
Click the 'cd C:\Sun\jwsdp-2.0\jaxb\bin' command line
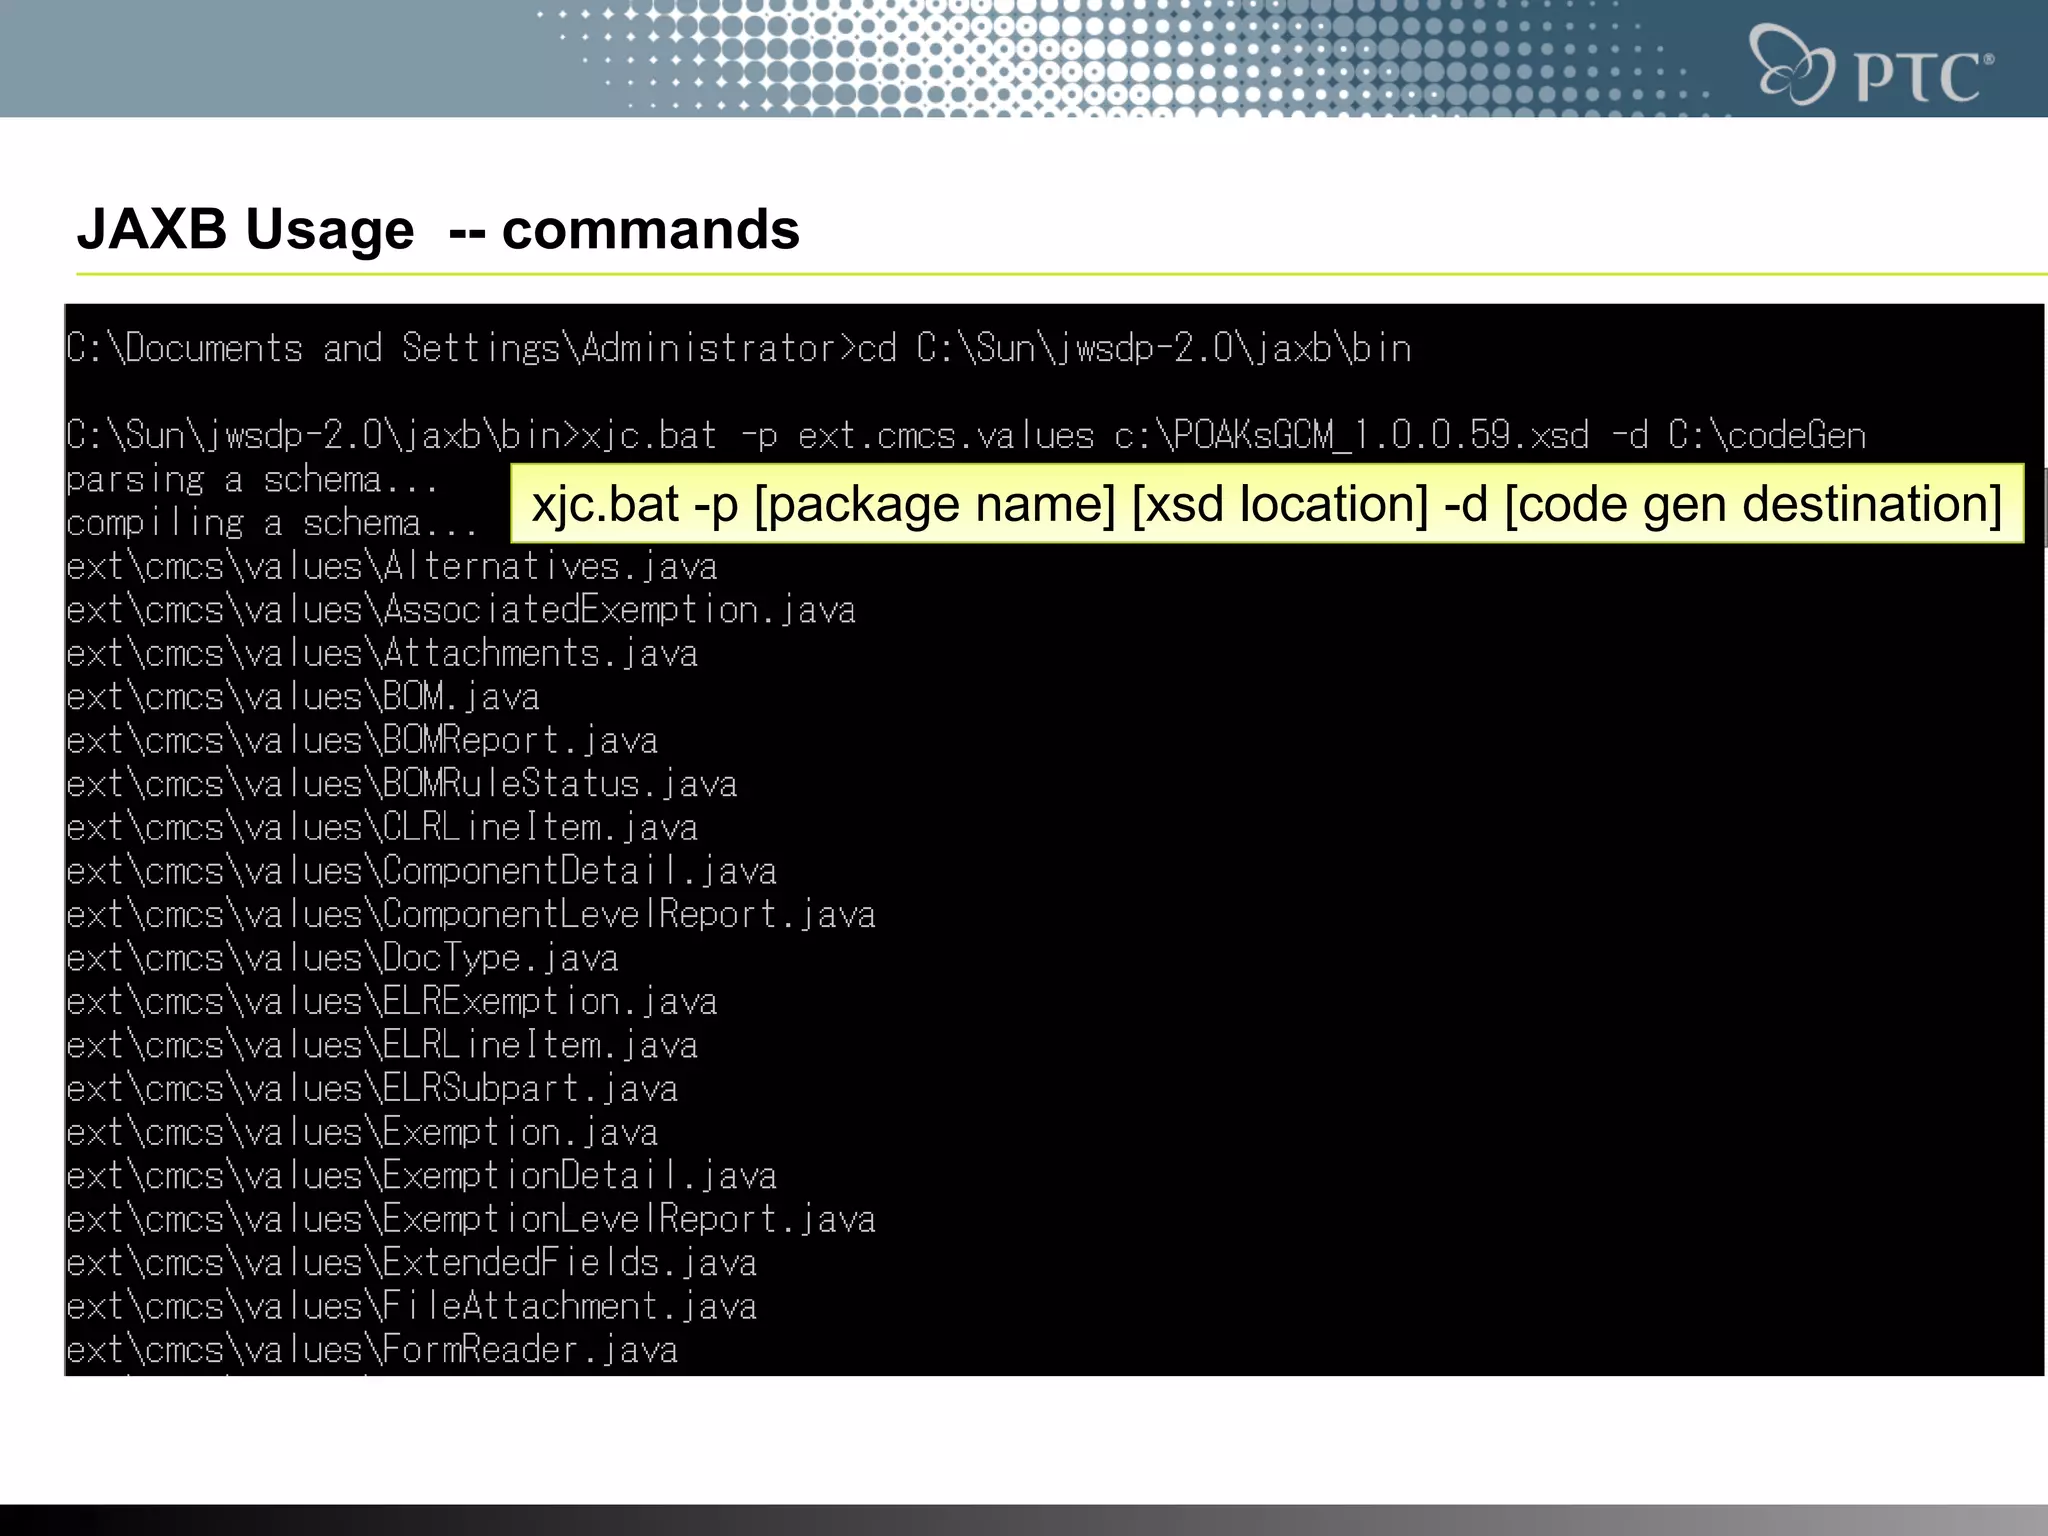coord(739,348)
